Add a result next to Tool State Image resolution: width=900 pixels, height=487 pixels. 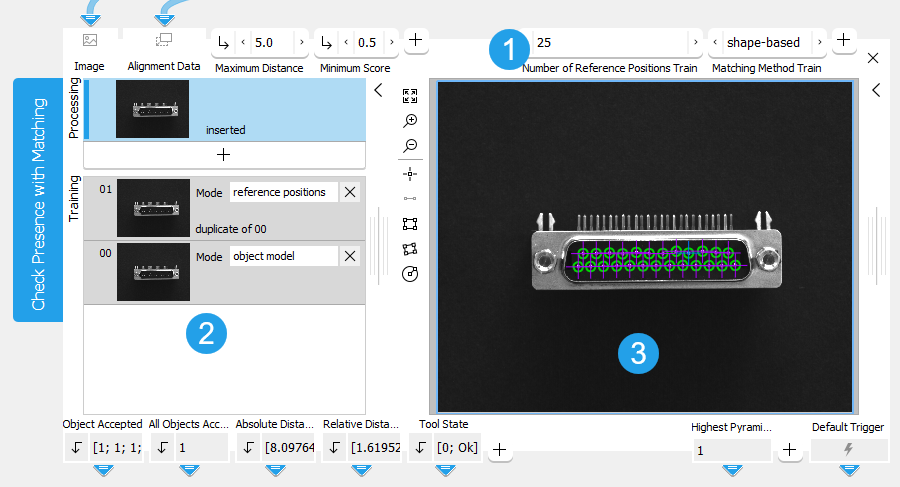[498, 451]
